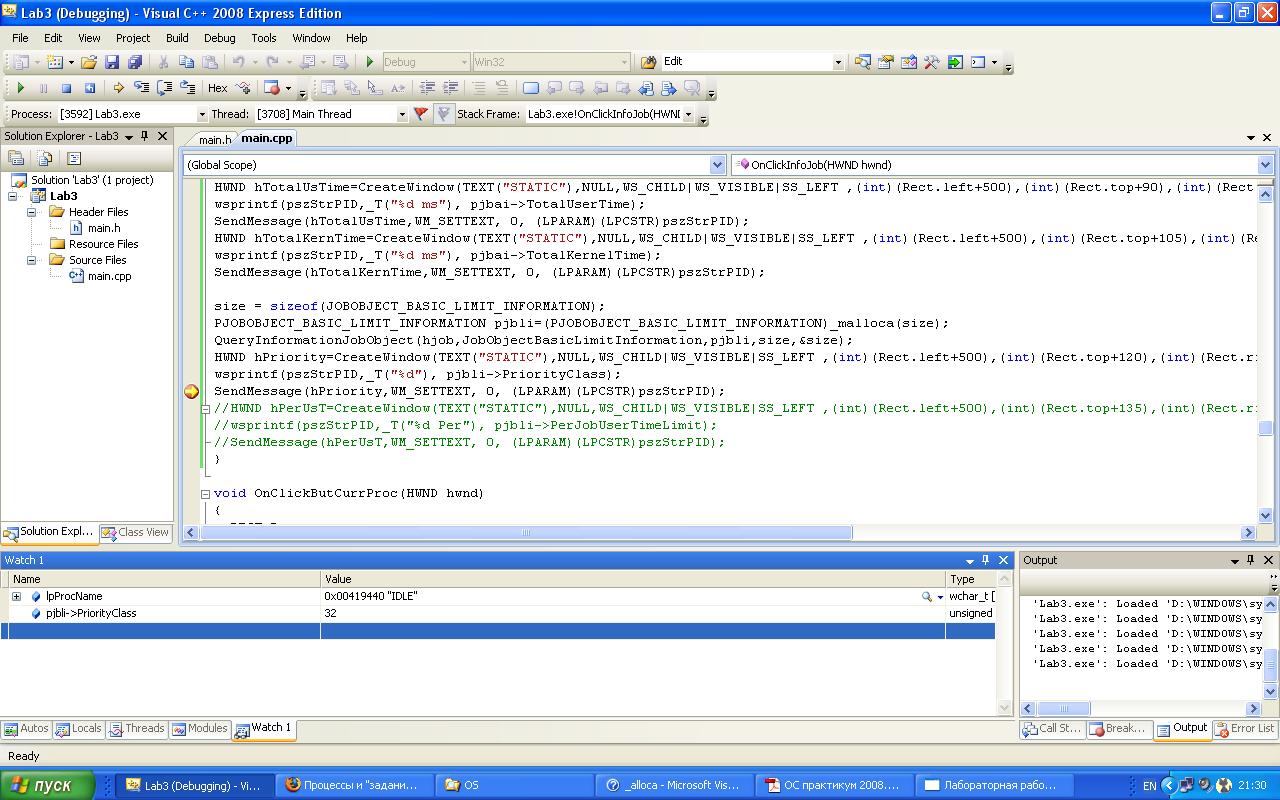Click the Properties icon in Solution Explorer
1280x800 pixels.
[16, 158]
